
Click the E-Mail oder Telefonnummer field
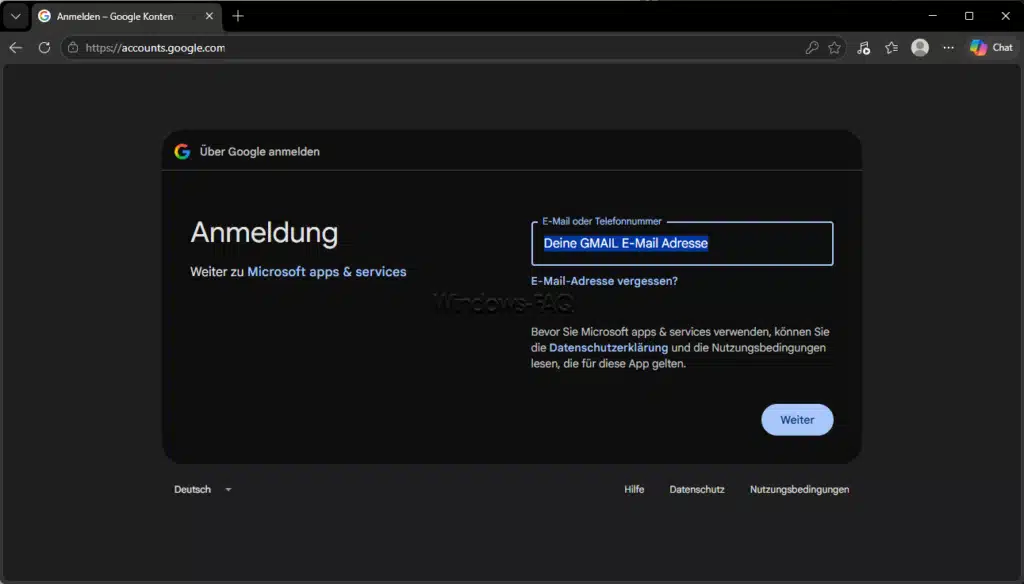[682, 244]
